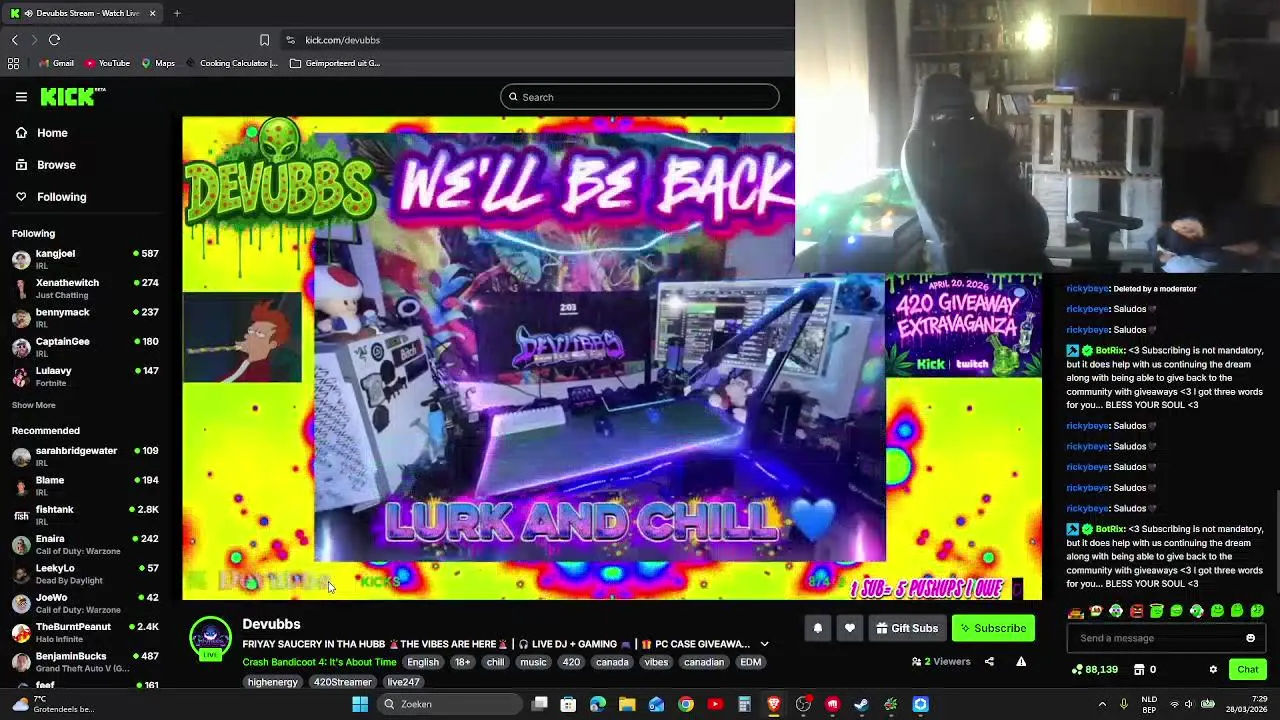Open chat settings gear

(1213, 669)
